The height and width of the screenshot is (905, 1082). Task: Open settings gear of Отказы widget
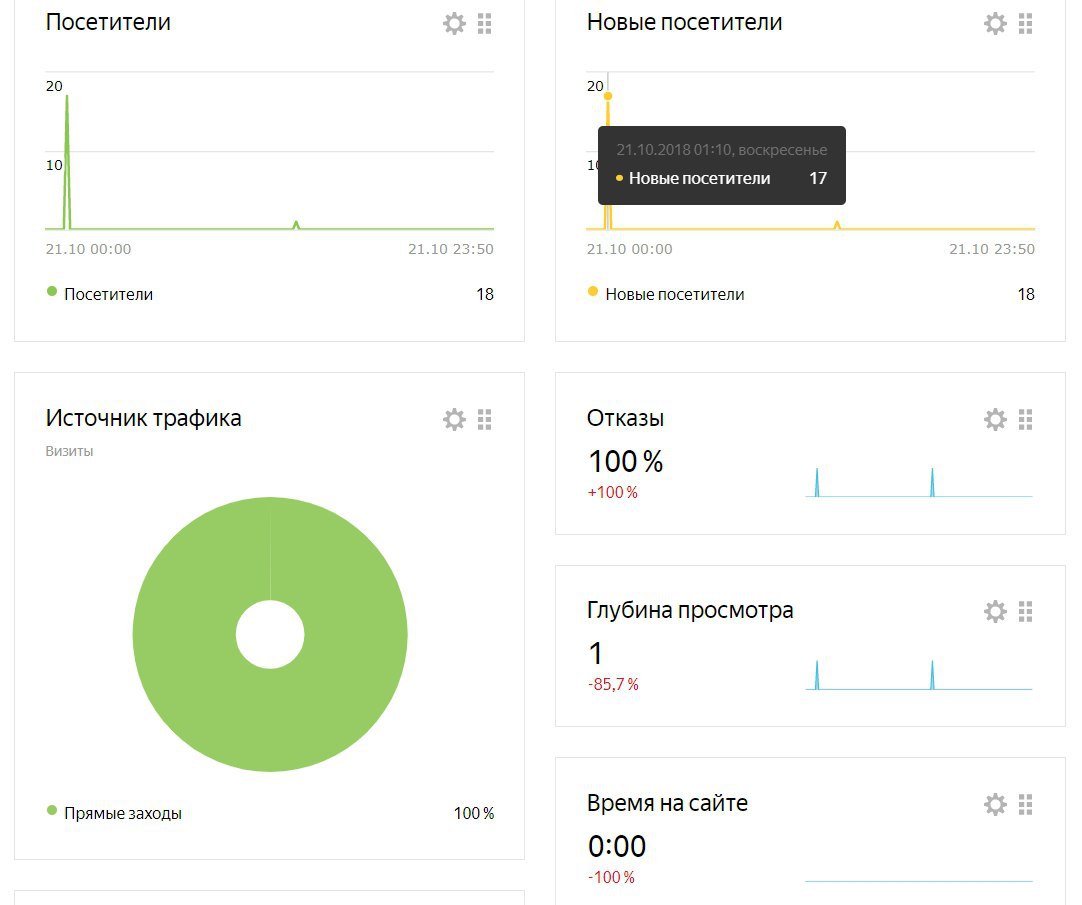(x=995, y=419)
